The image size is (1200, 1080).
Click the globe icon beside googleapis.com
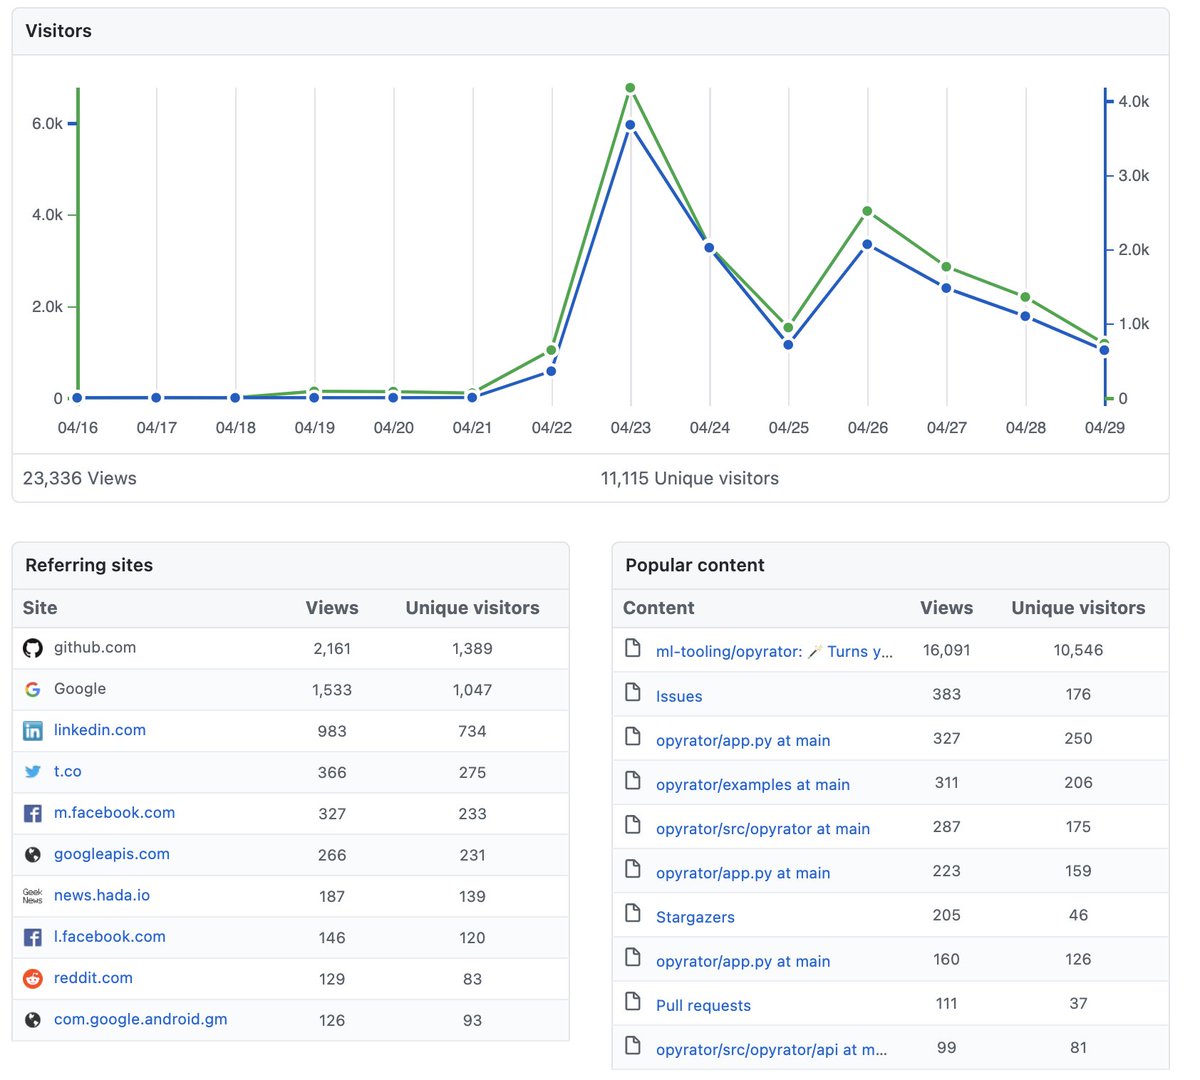[x=33, y=855]
